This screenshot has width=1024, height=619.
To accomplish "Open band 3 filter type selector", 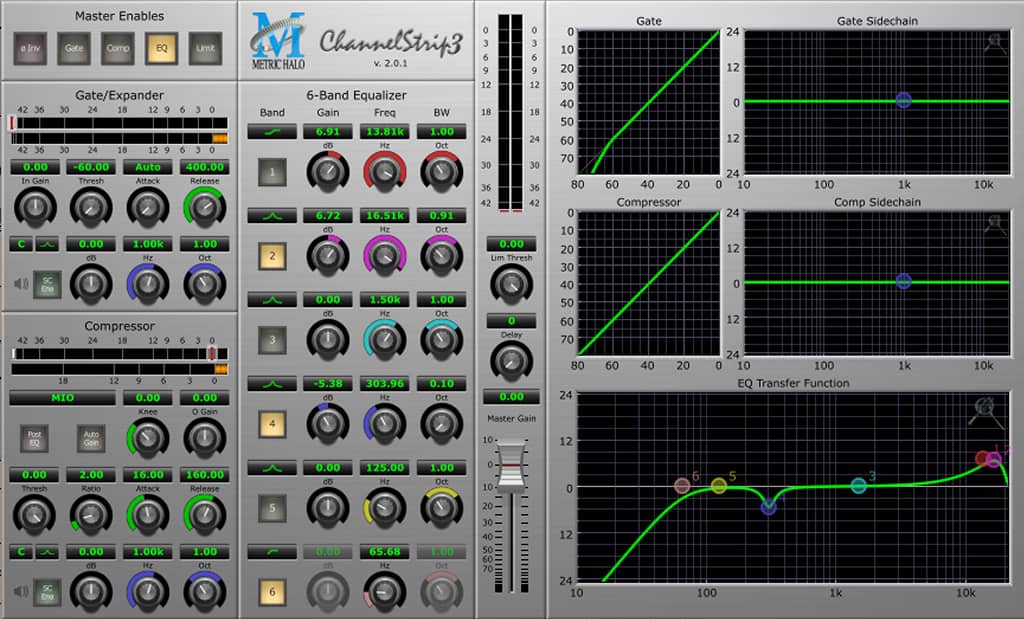I will tap(272, 300).
